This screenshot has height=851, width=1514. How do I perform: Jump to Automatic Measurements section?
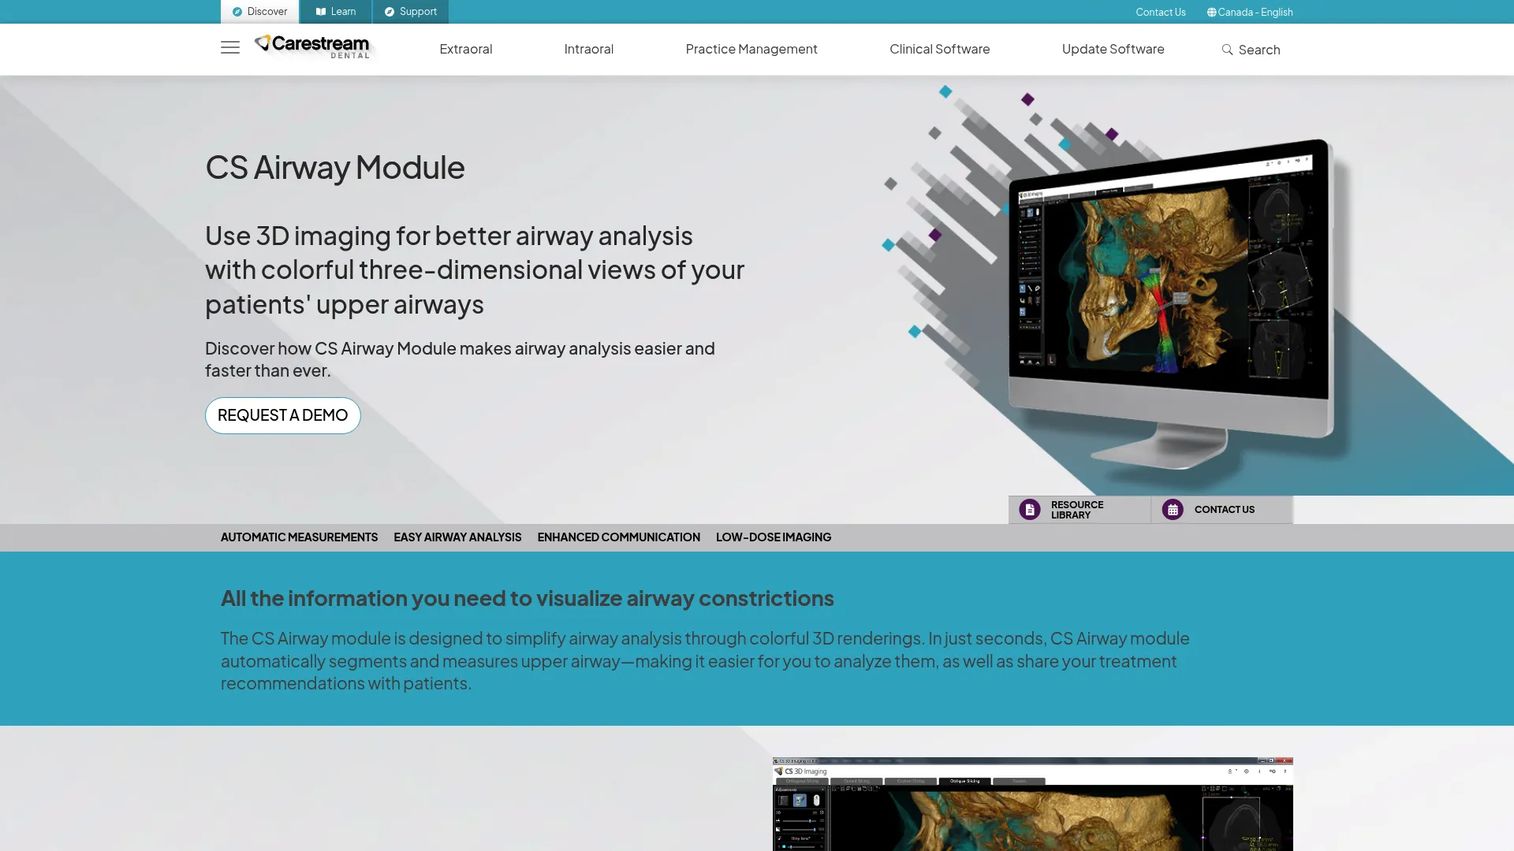tap(299, 537)
